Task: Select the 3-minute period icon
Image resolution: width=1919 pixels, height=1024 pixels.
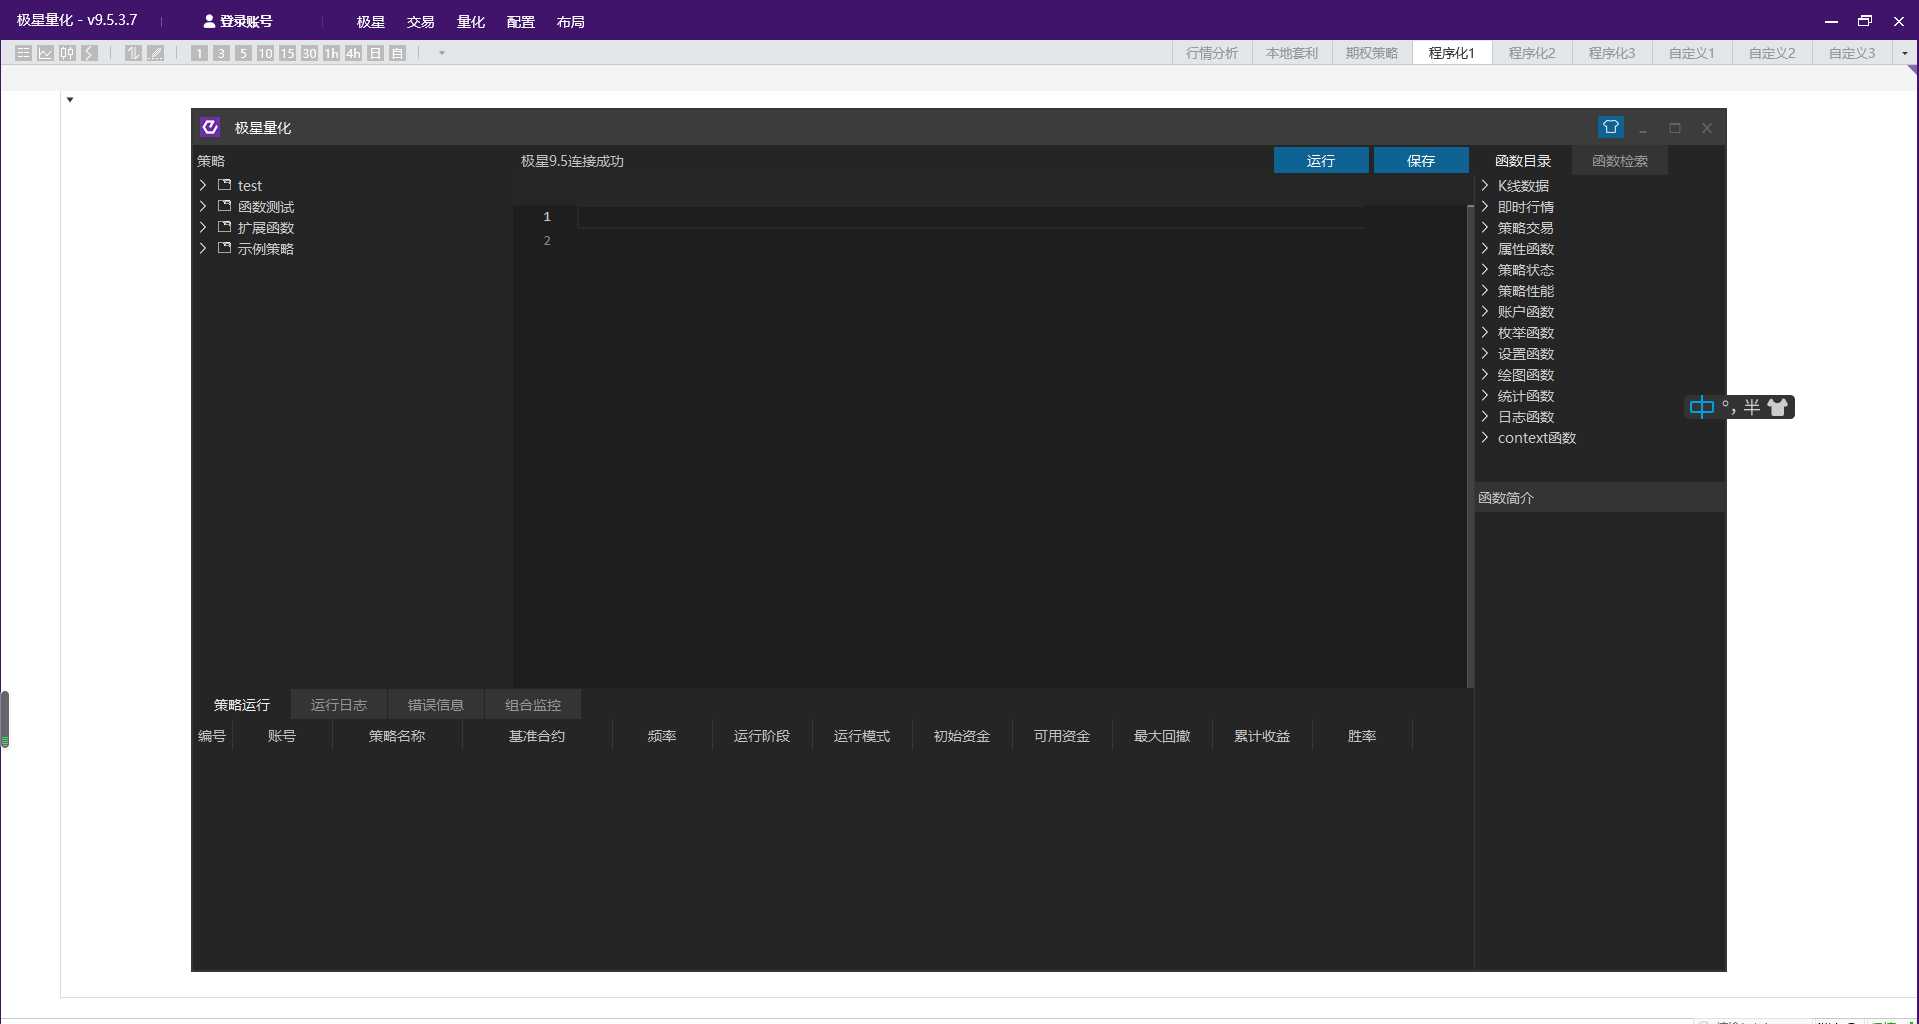Action: [221, 53]
